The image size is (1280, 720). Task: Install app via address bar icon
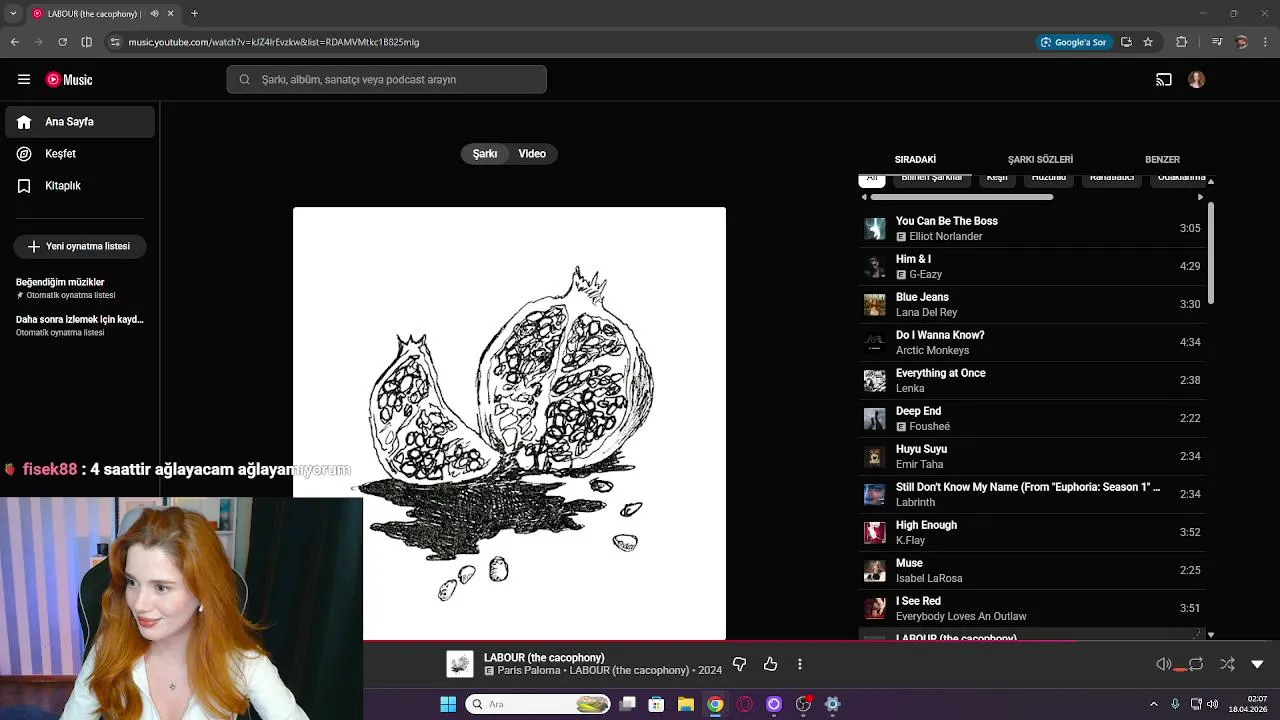(x=1126, y=42)
